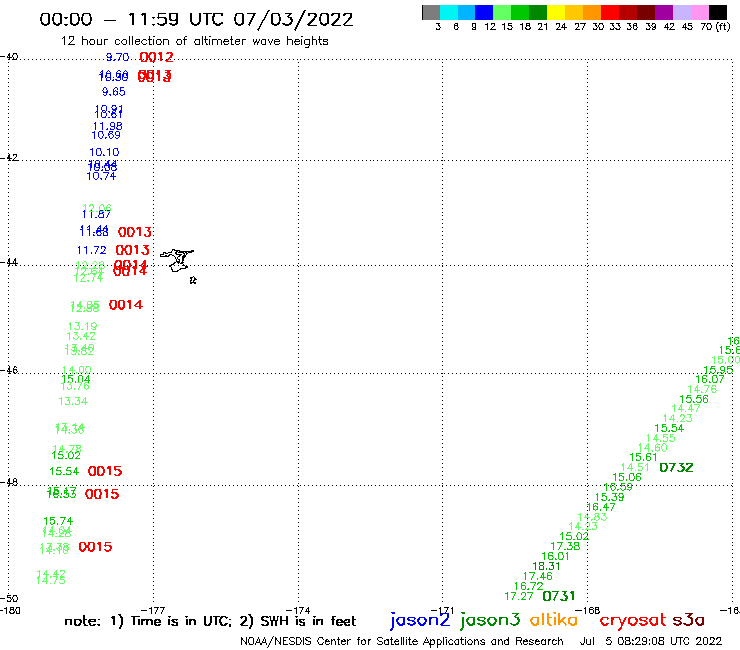Click the 00:00 – 11:59 UTC title
The image size is (740, 650).
196,20
